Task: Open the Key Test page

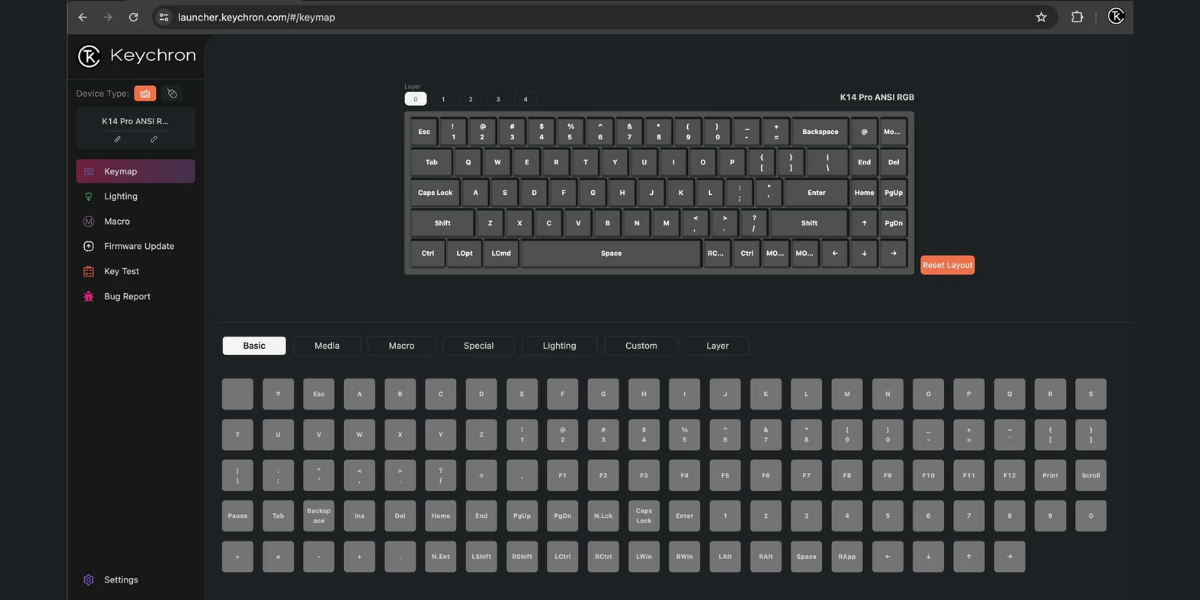Action: 121,271
